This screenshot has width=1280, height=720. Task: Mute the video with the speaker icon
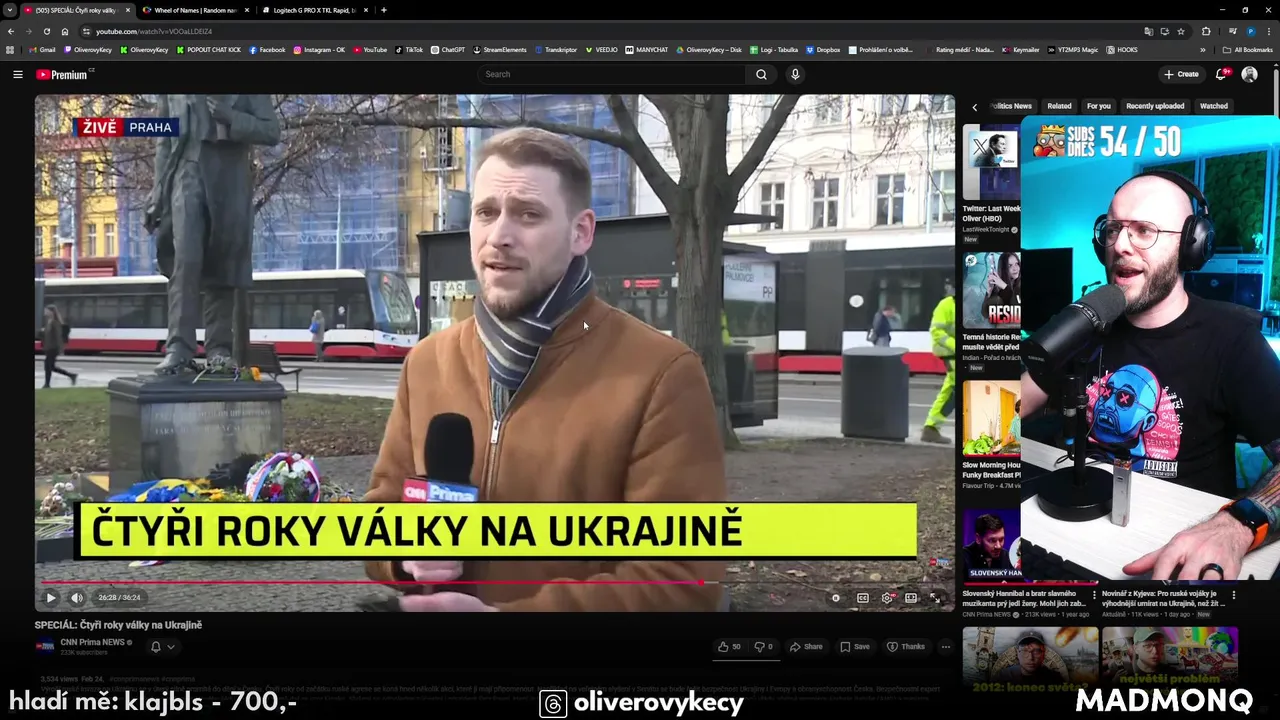point(77,598)
